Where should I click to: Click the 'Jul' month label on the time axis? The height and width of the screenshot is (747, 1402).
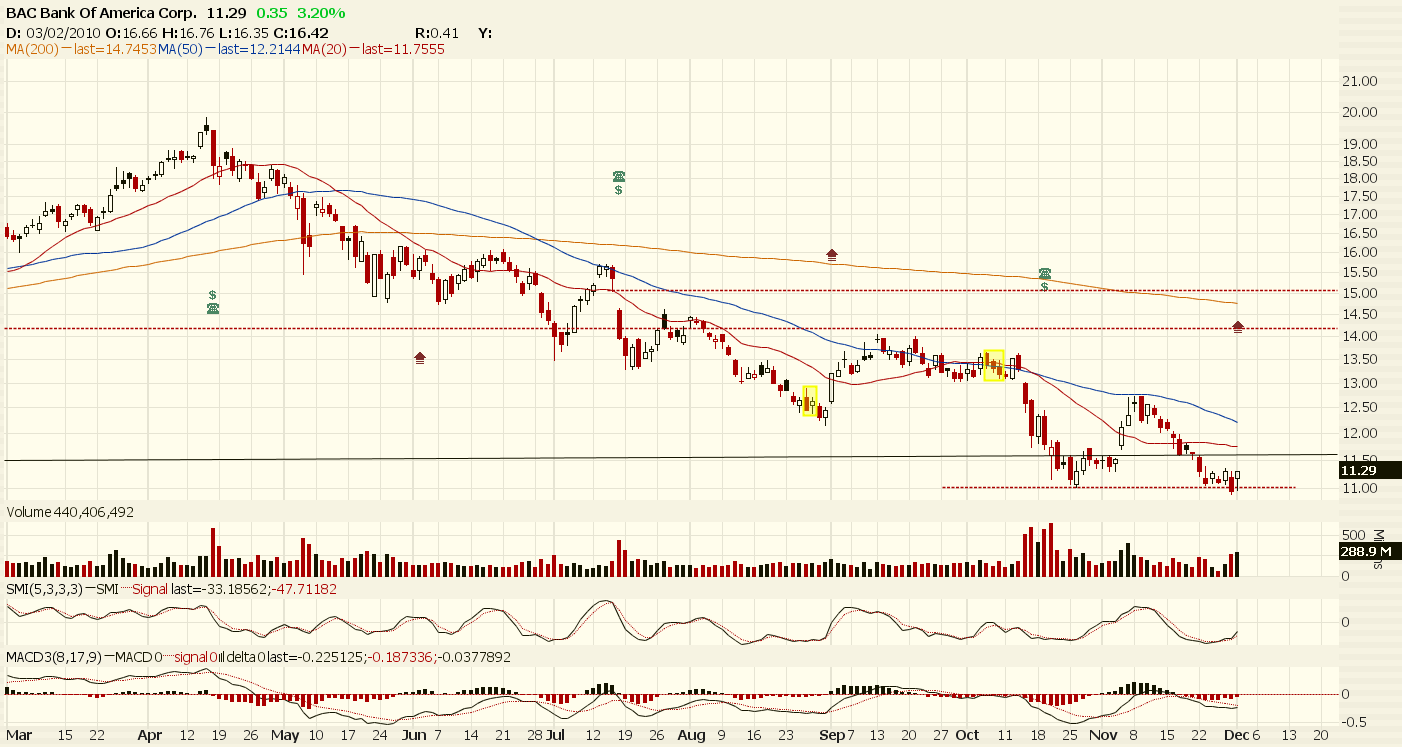click(553, 735)
